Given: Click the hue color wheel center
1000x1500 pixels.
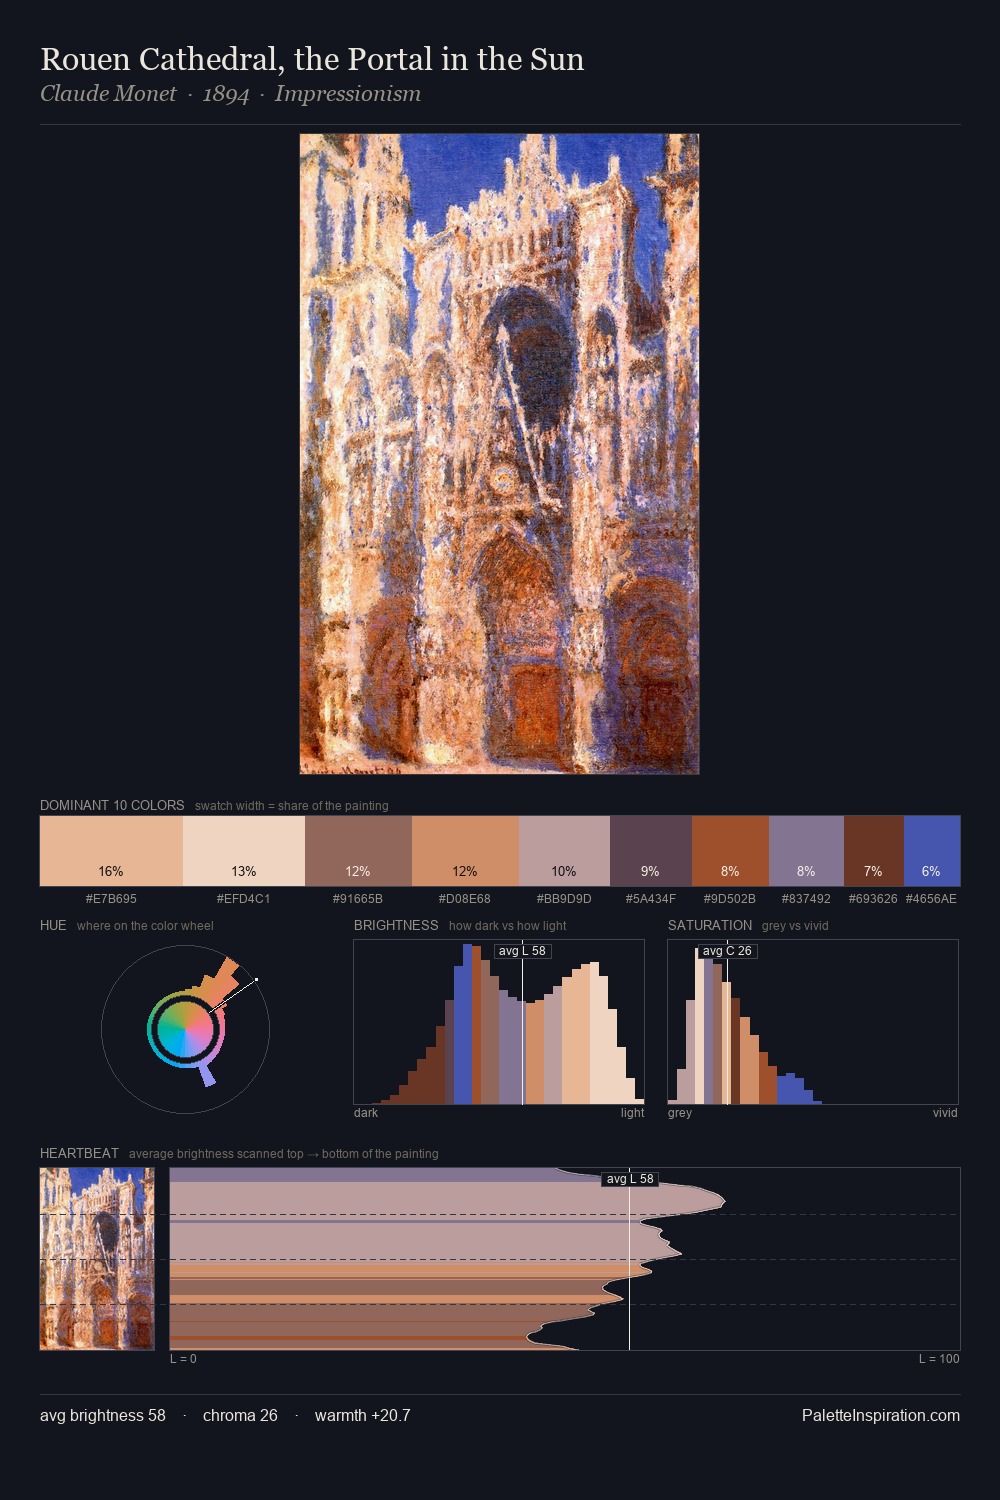Looking at the screenshot, I should coord(185,1029).
